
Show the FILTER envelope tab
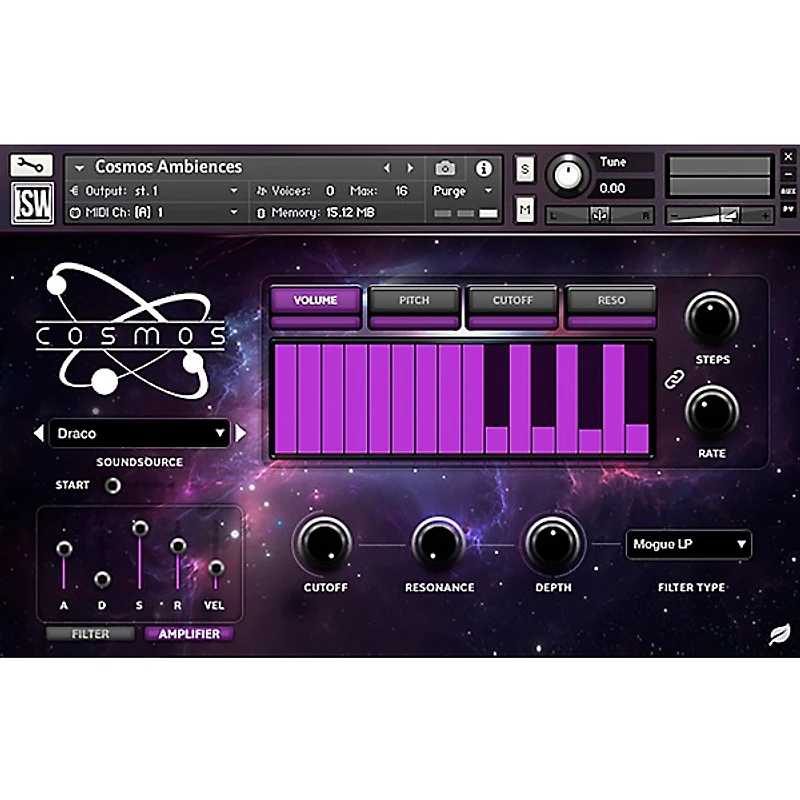coord(90,634)
